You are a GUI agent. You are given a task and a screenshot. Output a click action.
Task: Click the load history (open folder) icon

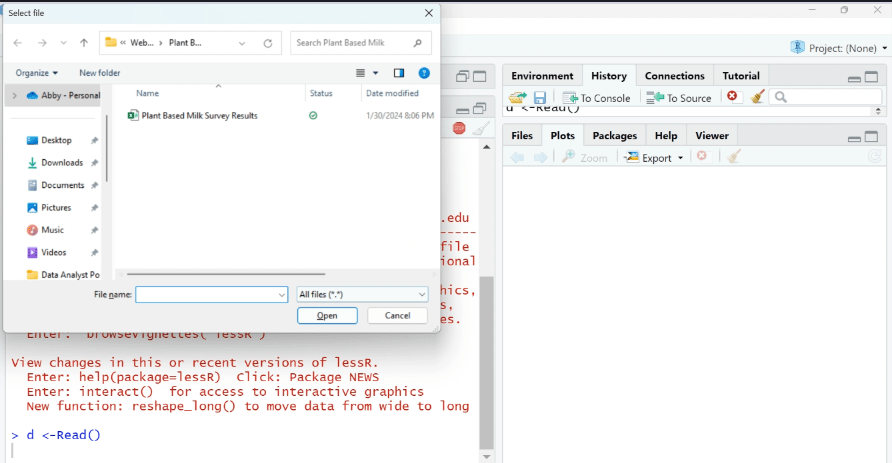[x=517, y=97]
